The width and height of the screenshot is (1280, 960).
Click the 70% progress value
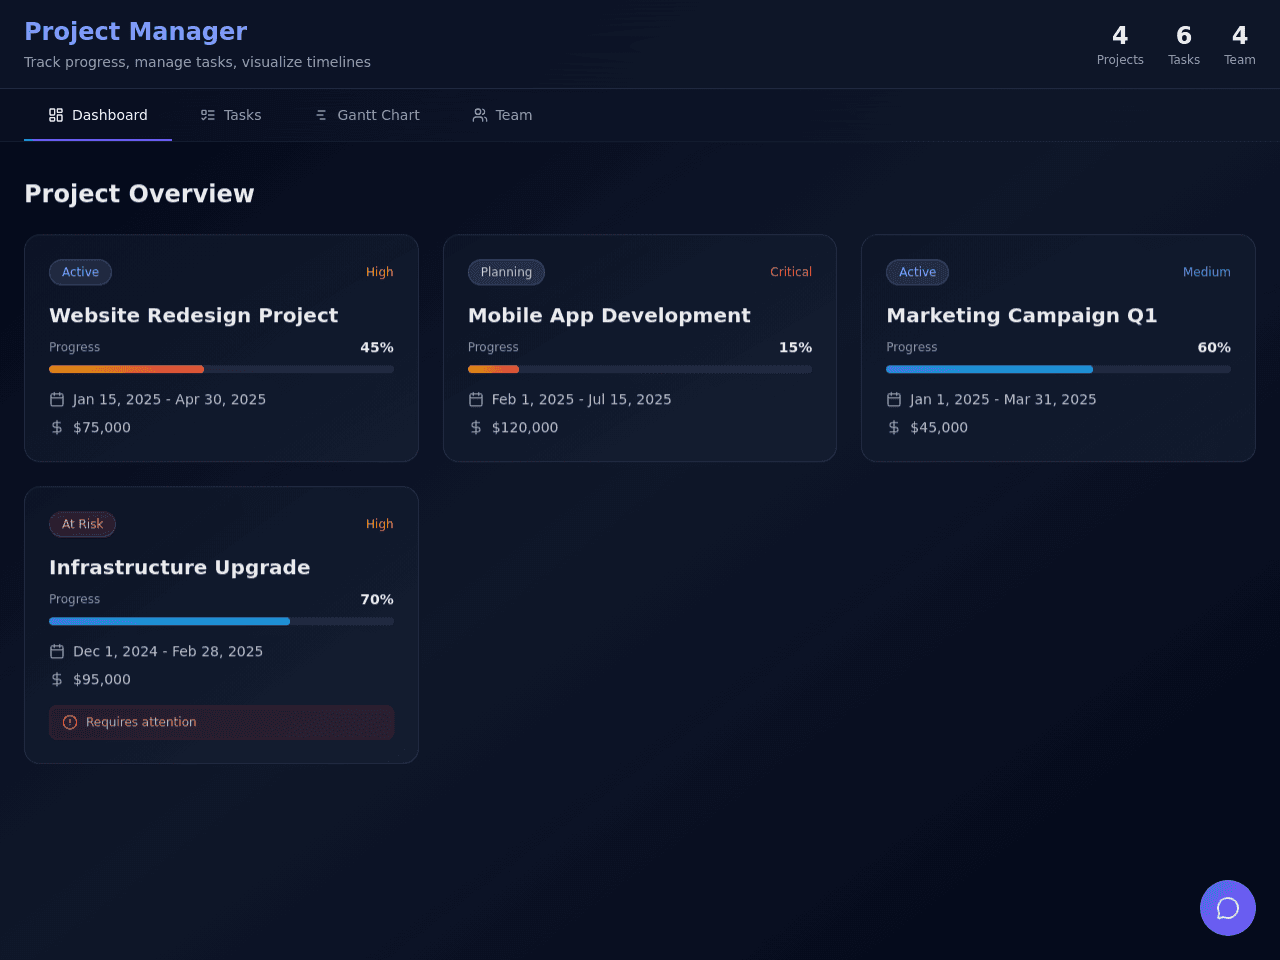coord(377,599)
